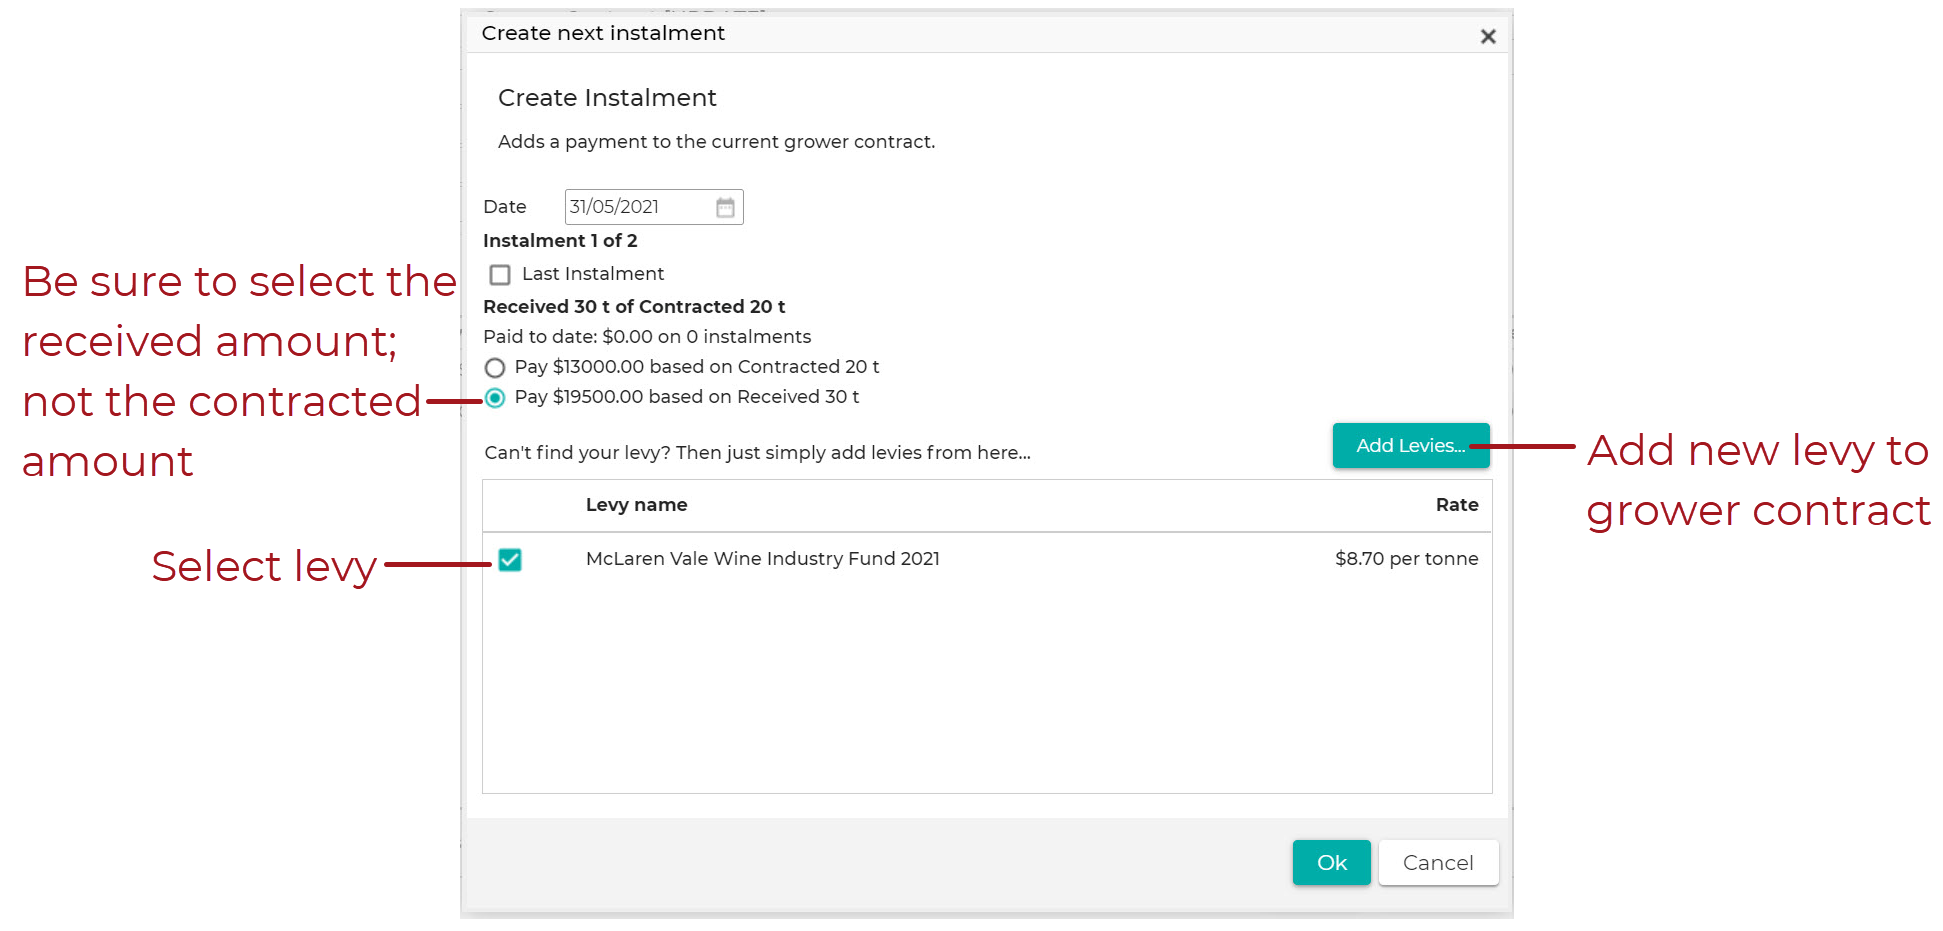Uncheck McLaren Vale Wine Industry Fund levy

coord(510,560)
